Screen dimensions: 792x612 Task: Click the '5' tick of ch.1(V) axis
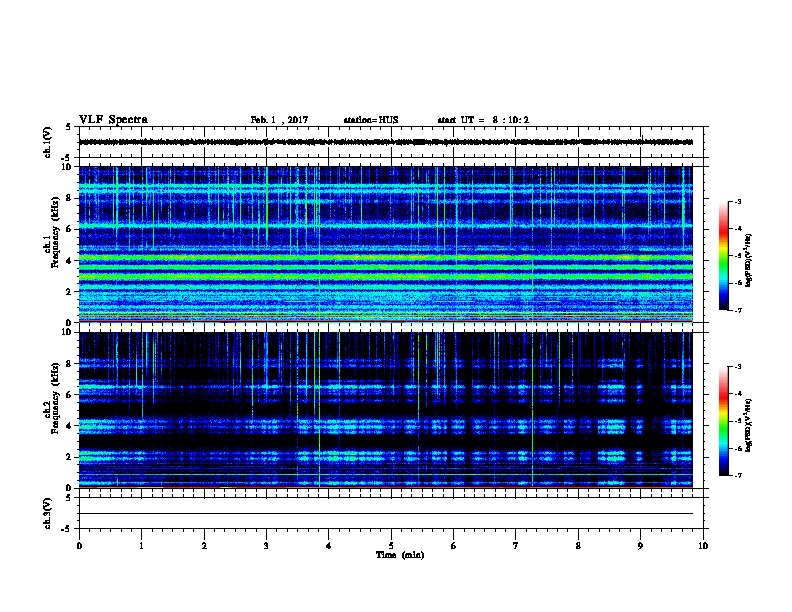pos(68,127)
